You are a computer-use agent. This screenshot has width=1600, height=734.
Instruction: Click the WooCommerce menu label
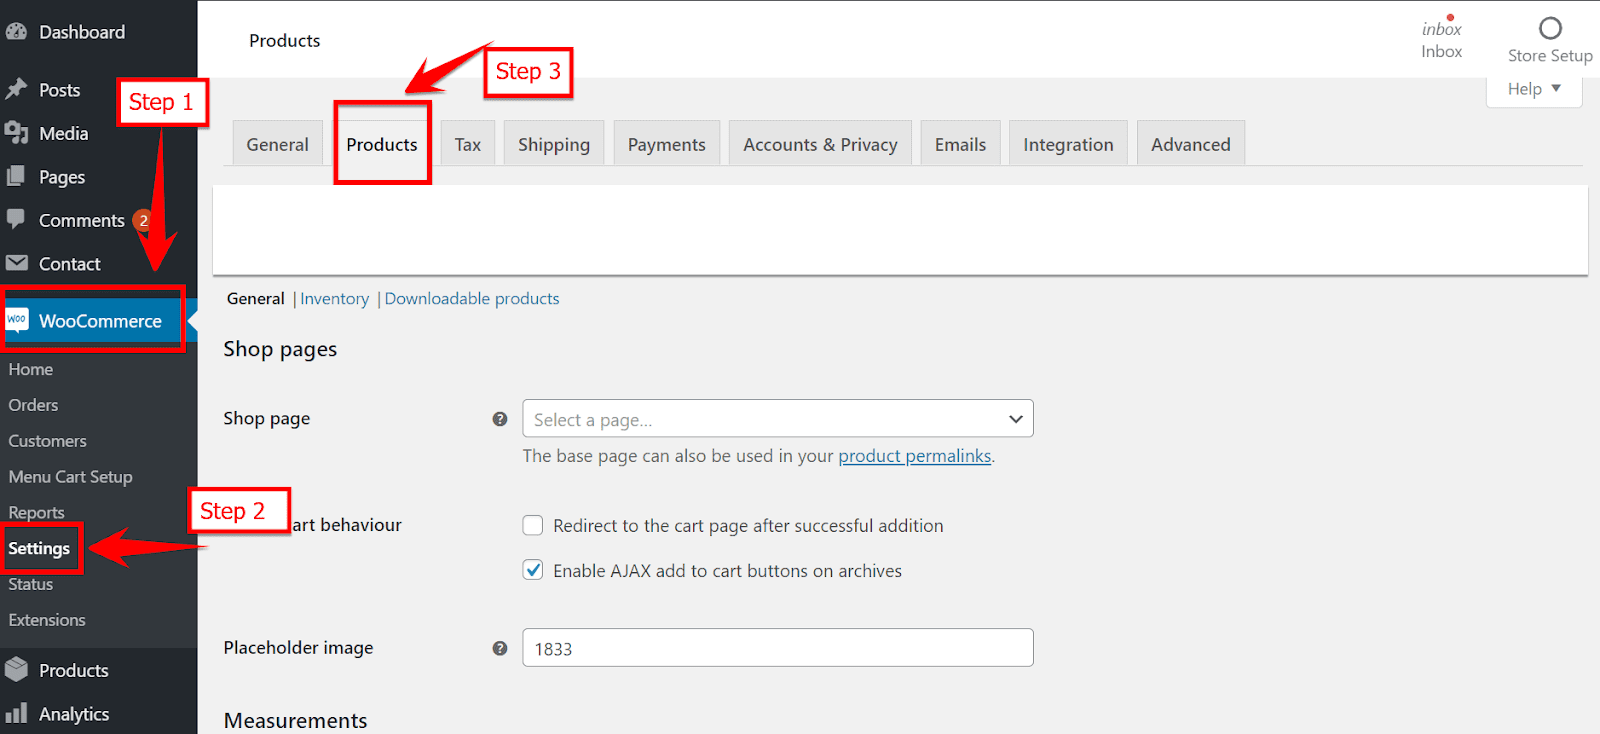(100, 321)
